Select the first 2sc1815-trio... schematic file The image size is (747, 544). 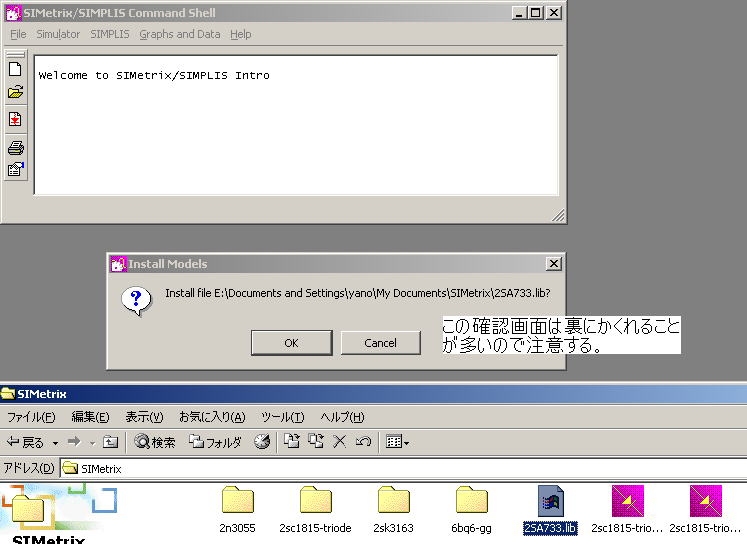pos(627,510)
